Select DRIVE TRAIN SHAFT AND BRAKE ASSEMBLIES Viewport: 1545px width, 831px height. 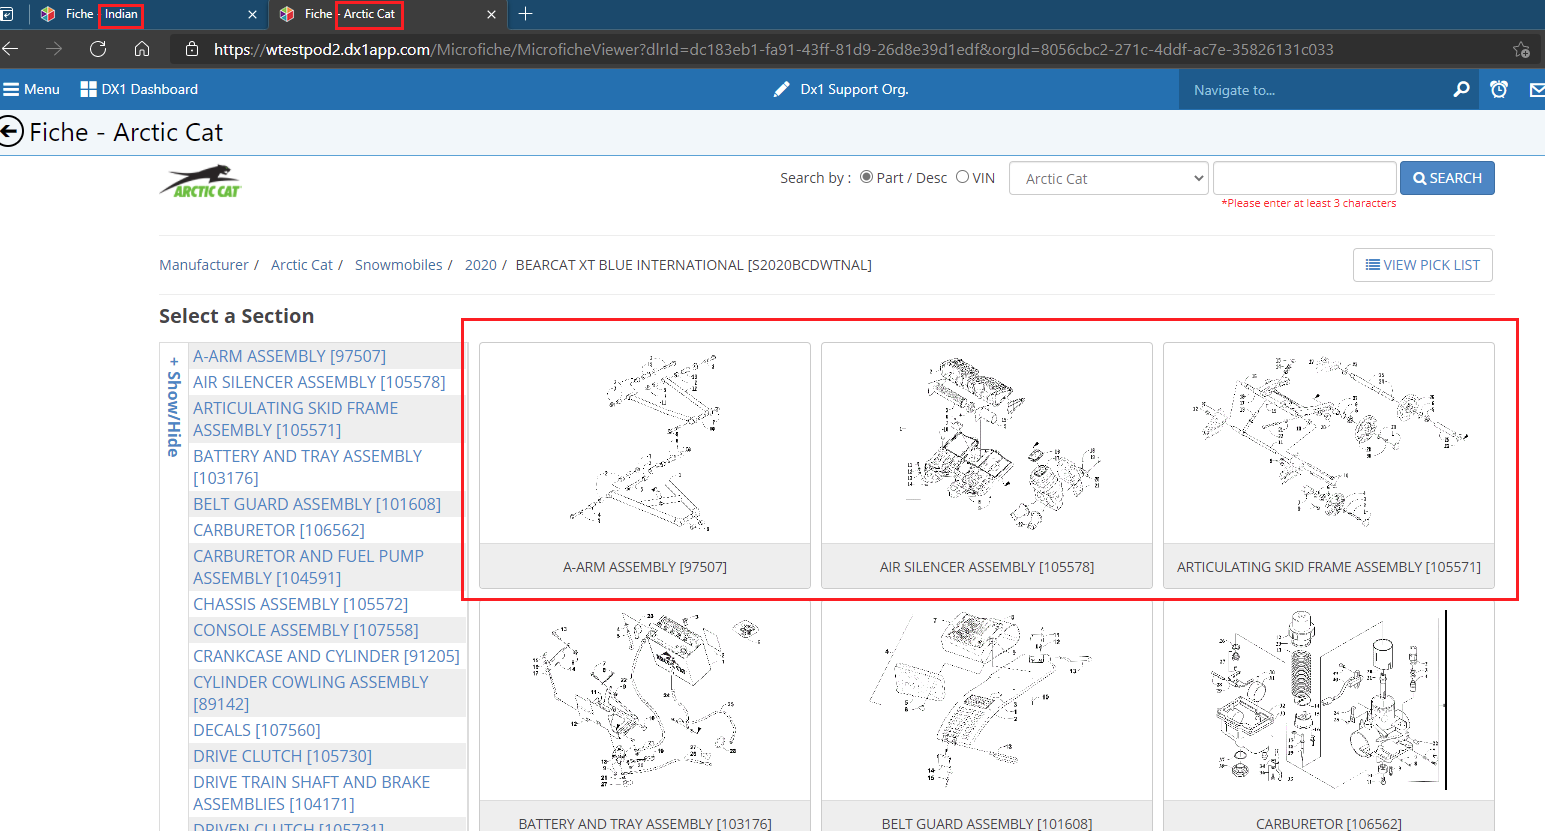tap(311, 793)
